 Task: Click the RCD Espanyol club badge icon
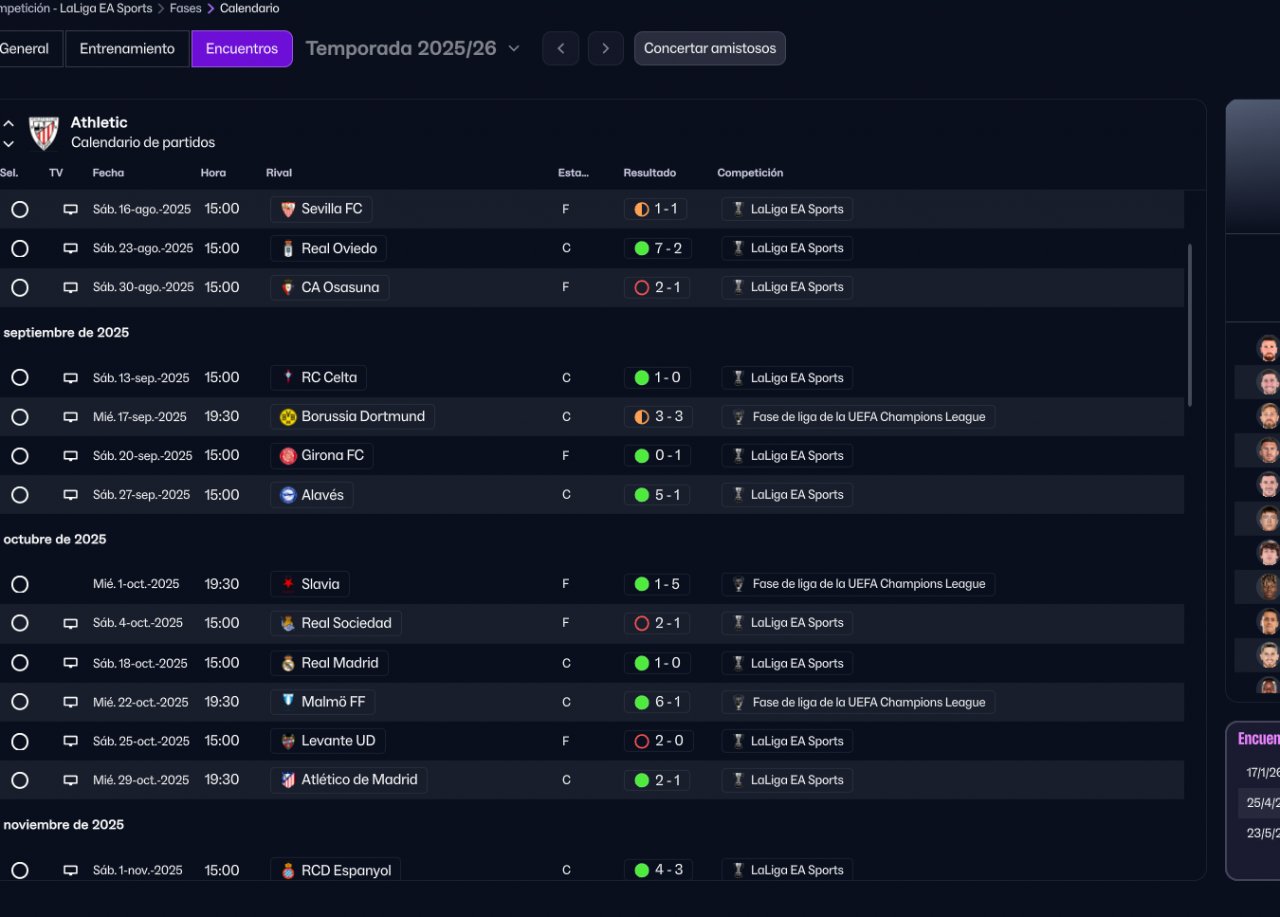pos(288,870)
